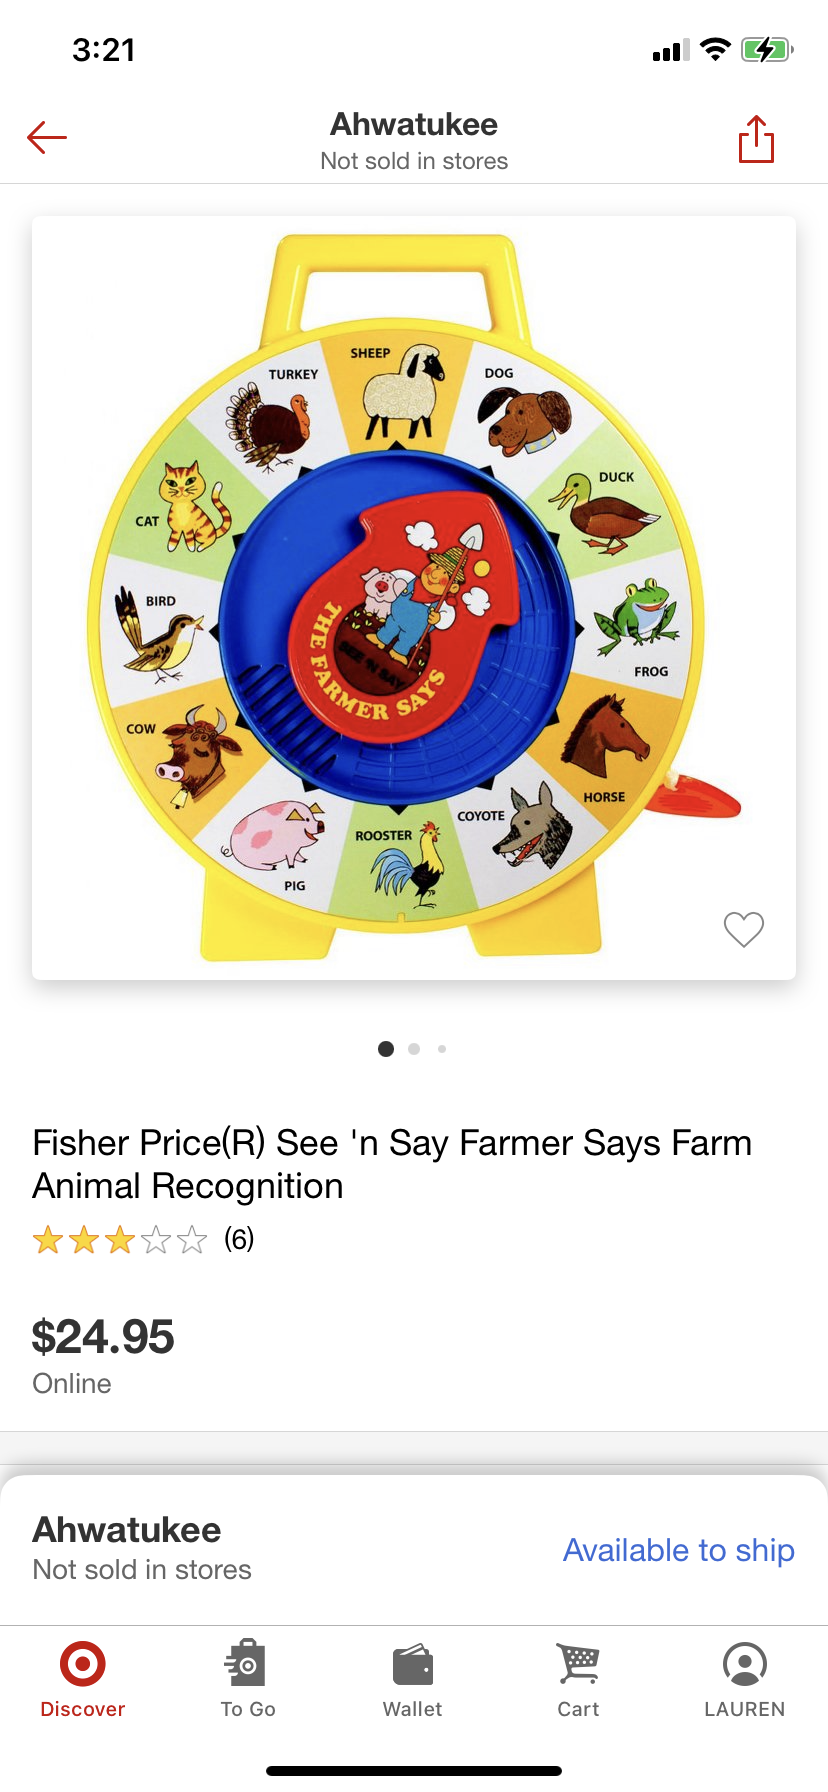Select the third image page dot
Screen dimensions: 828x1792
pyautogui.click(x=442, y=1049)
